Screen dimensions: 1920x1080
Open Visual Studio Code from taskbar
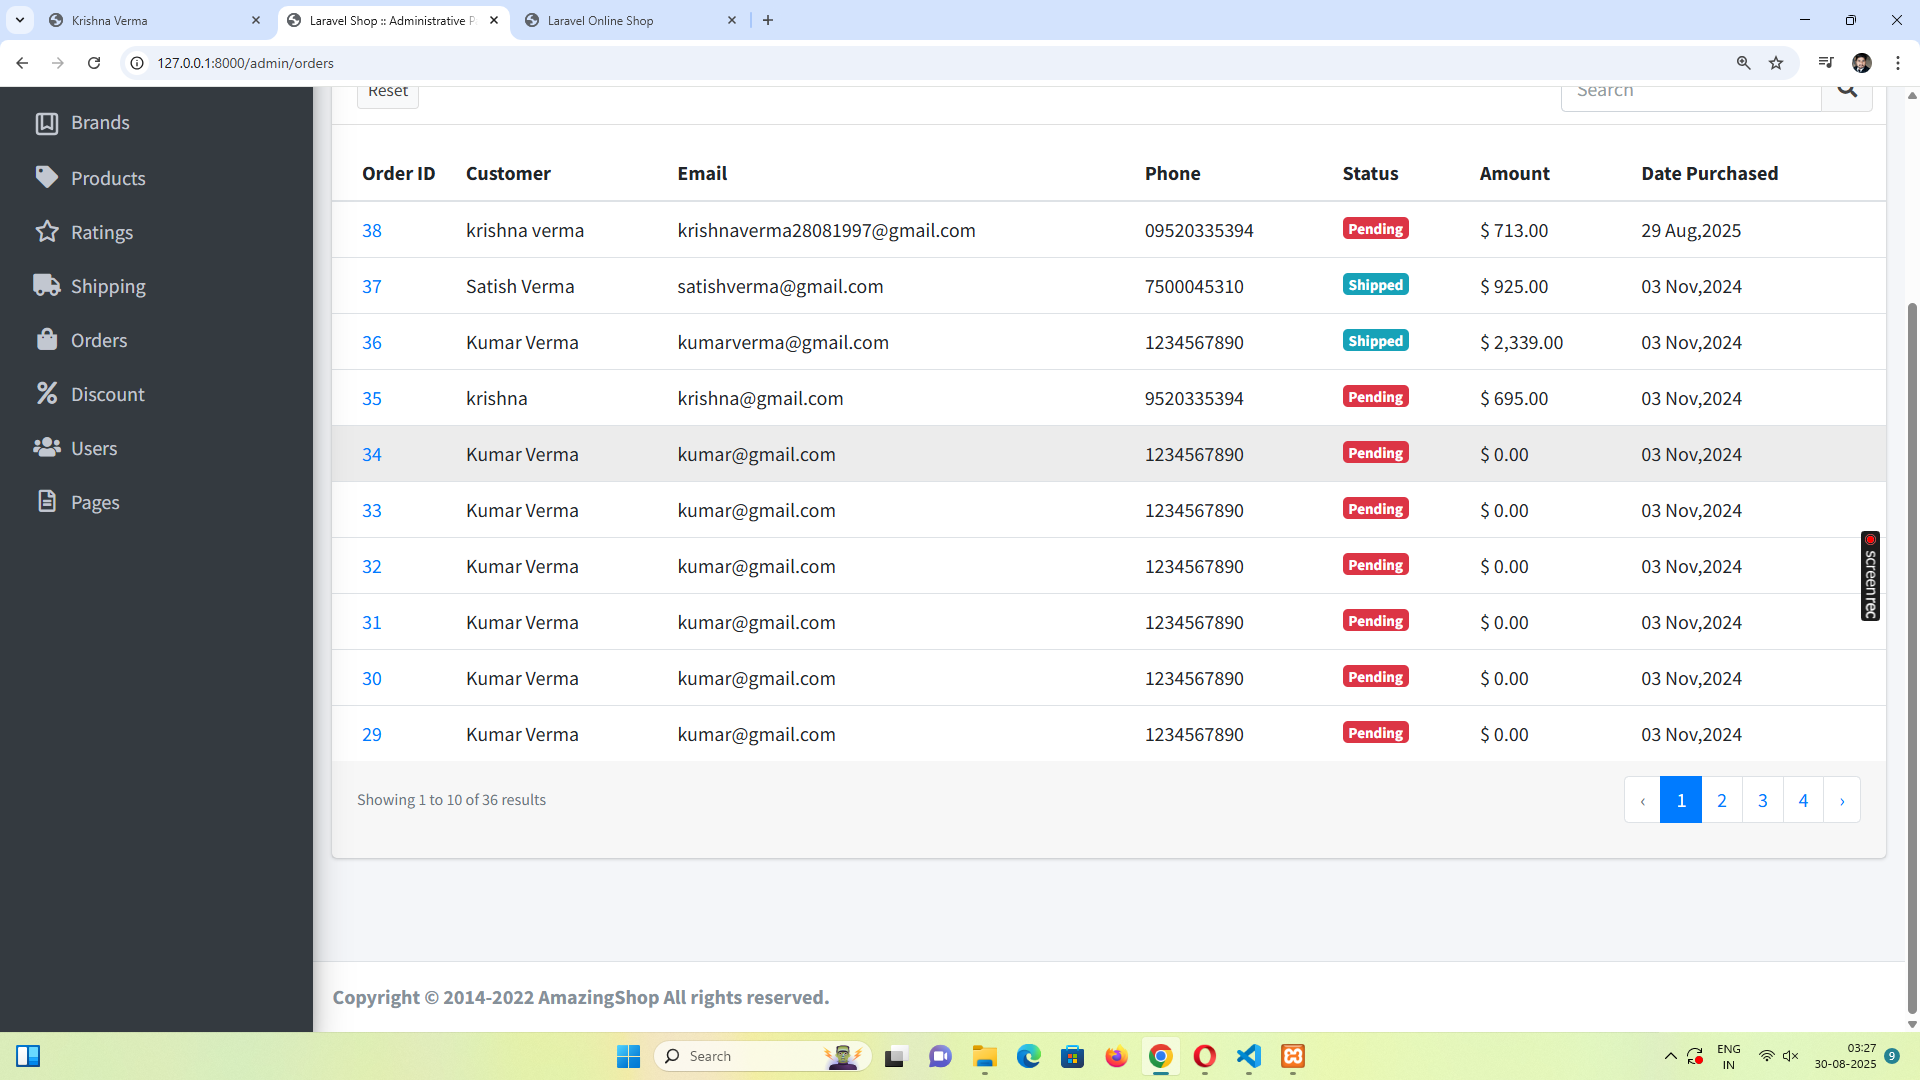pyautogui.click(x=1249, y=1056)
